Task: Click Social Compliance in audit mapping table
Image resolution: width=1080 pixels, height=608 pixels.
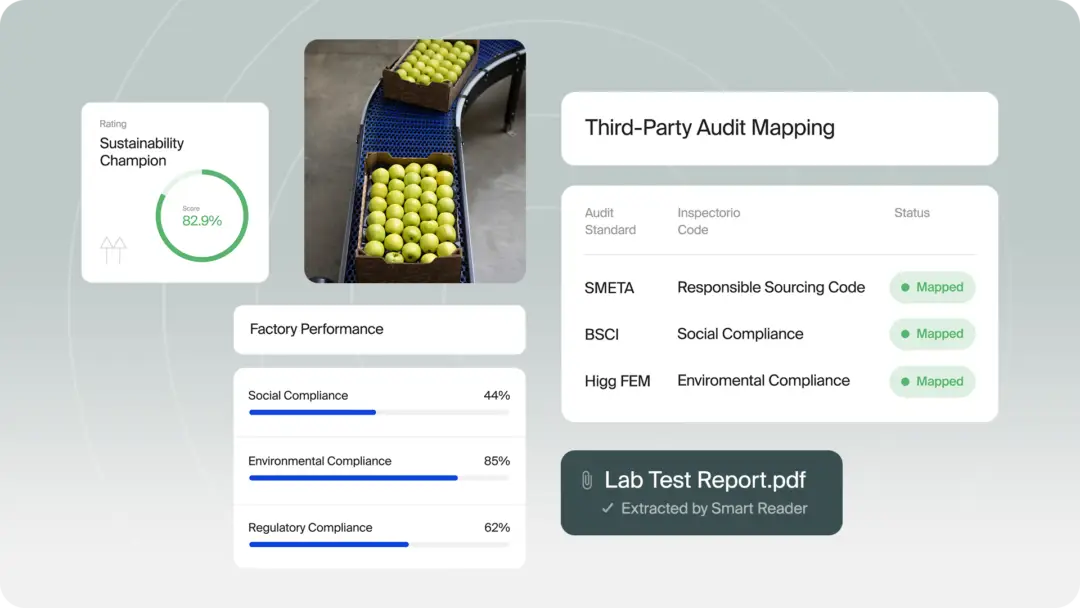Action: [x=740, y=334]
